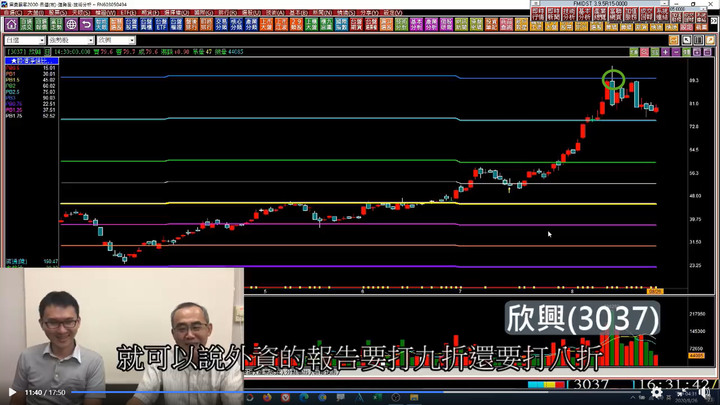Select the 核心 分類 toolbar button
Viewport: 720px width, 405px height.
[236, 24]
